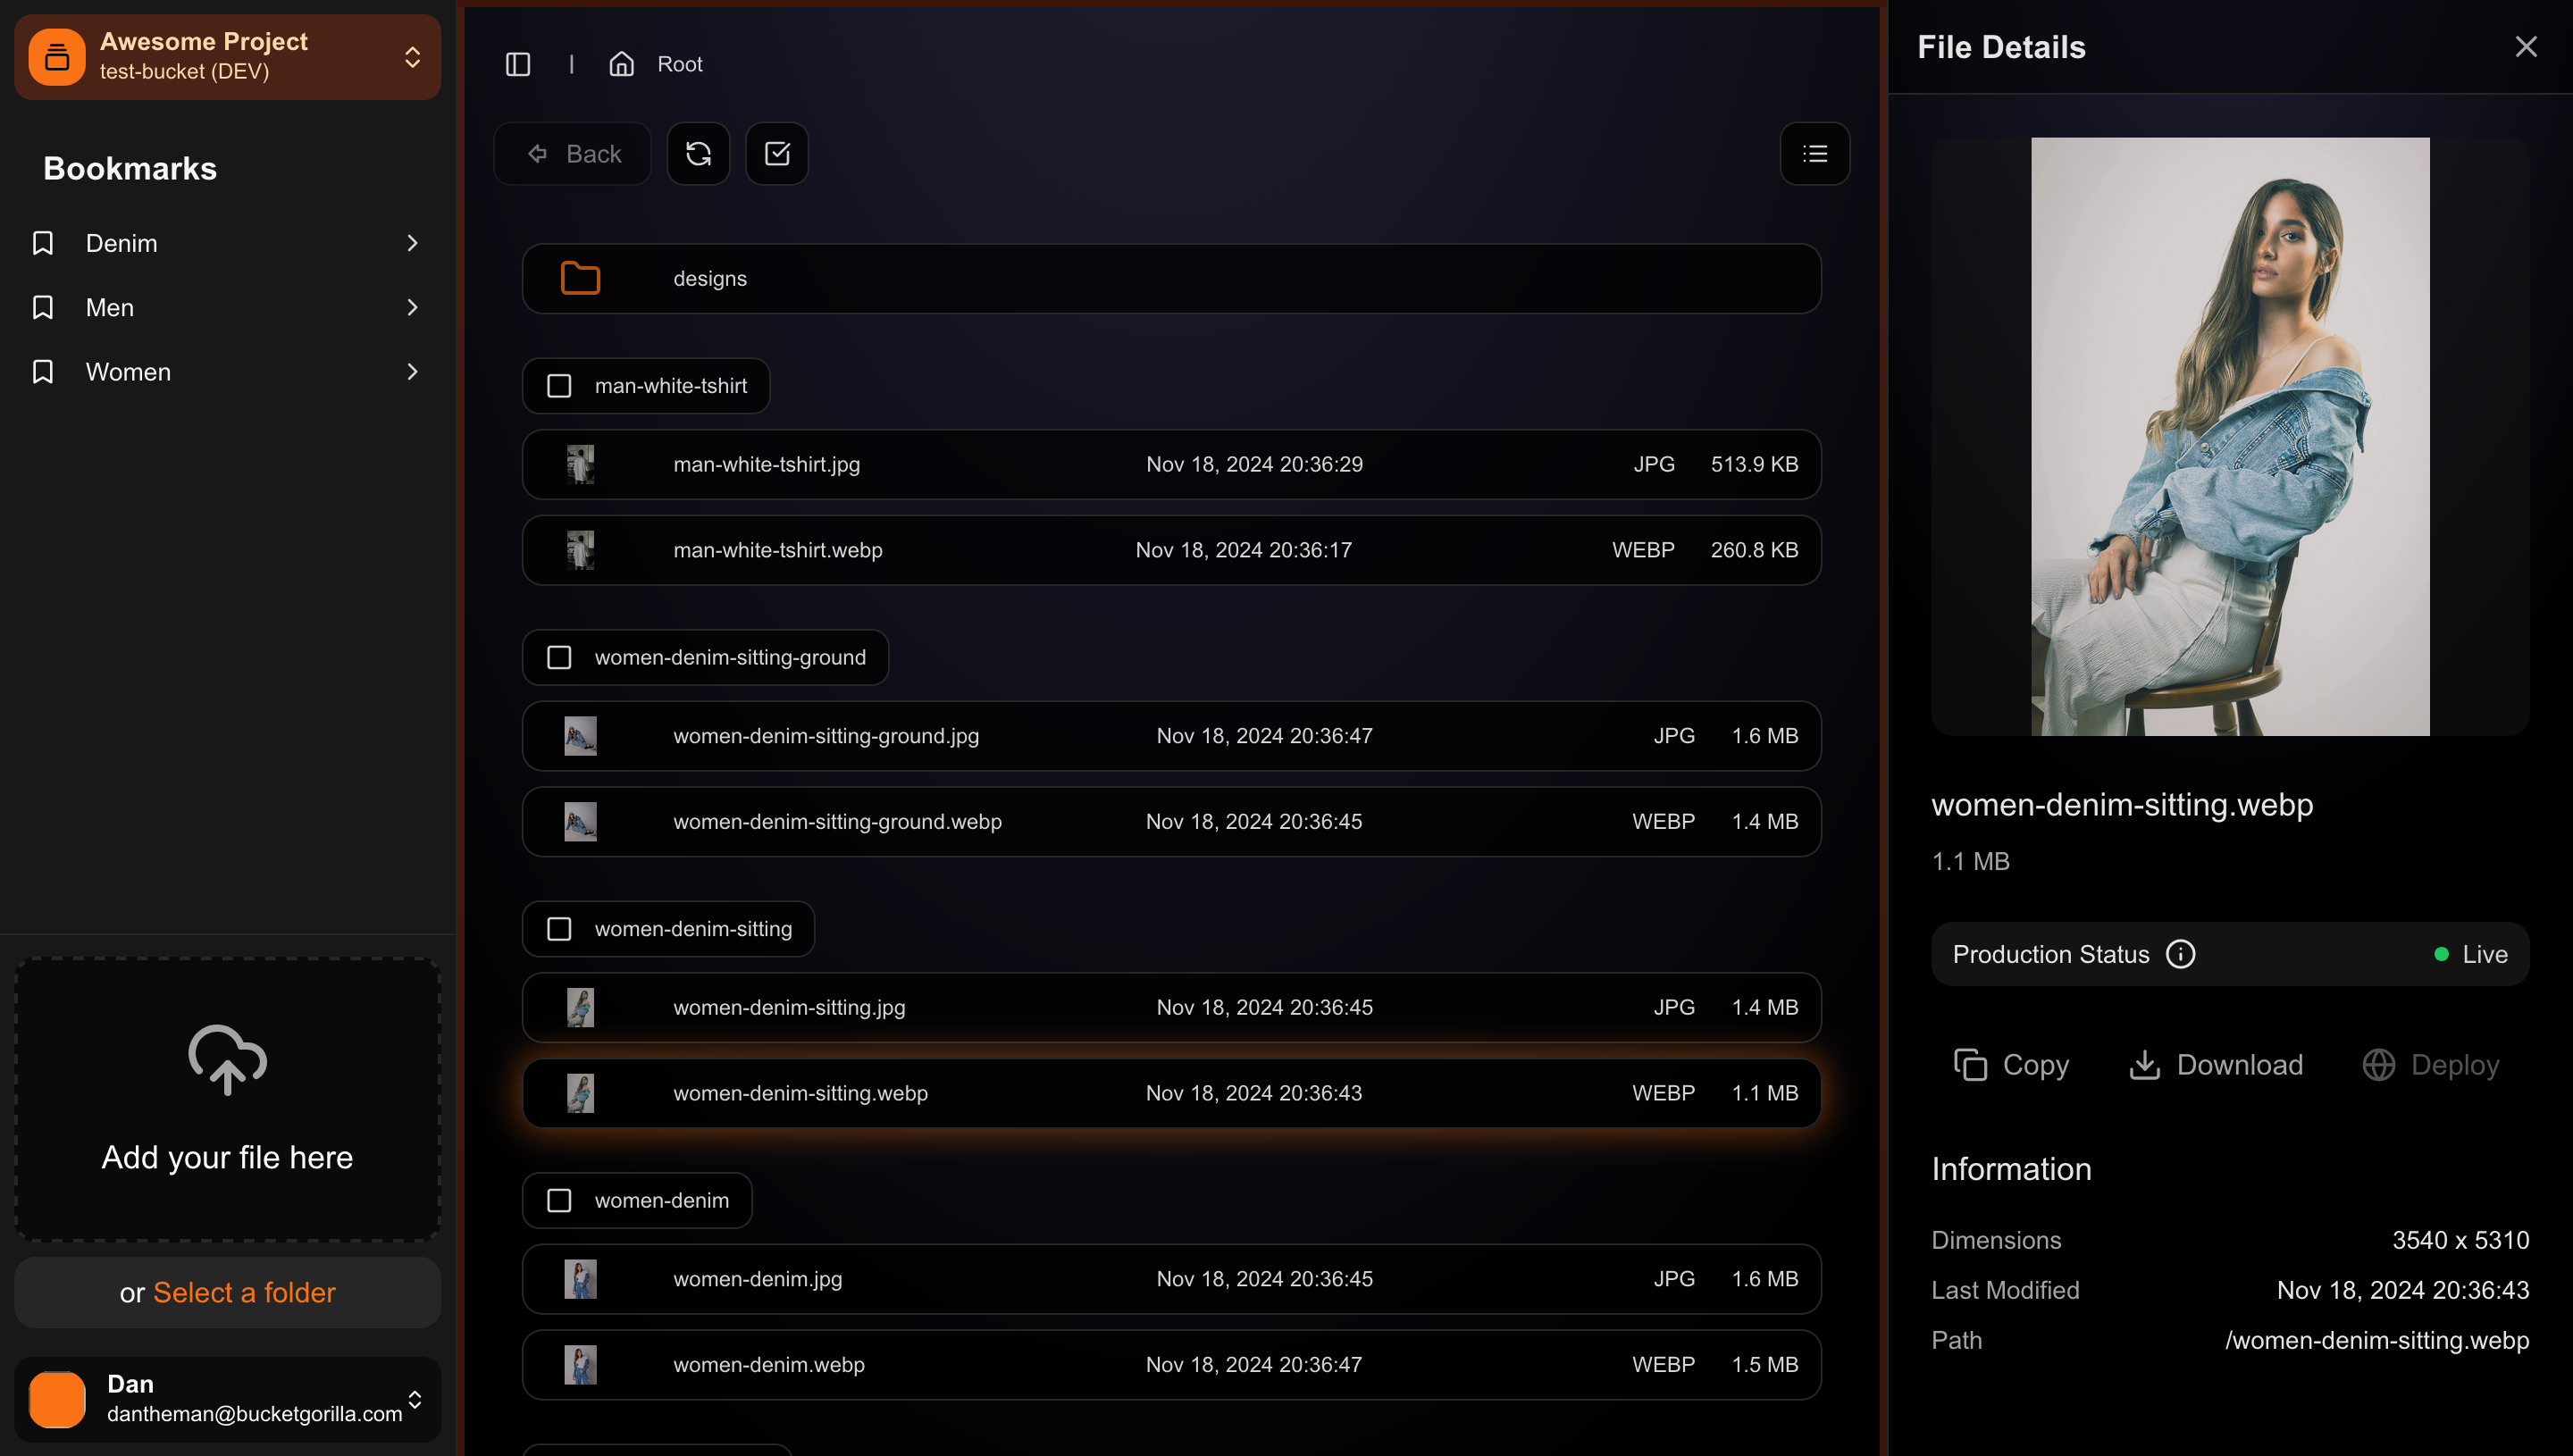Click the select-all checkmark icon button
The image size is (2573, 1456).
777,154
